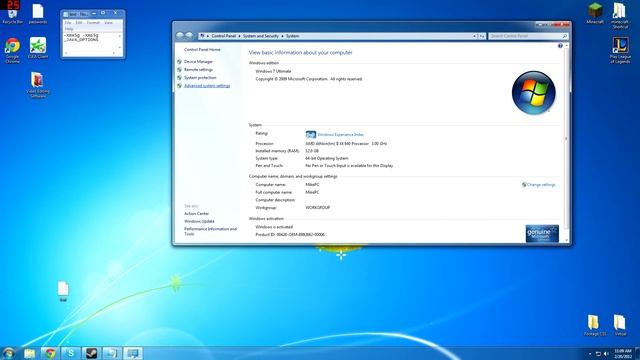Click the magnifier icon in the Search Control Panel box
Screen dimensions: 640x360
pyautogui.click(x=564, y=36)
